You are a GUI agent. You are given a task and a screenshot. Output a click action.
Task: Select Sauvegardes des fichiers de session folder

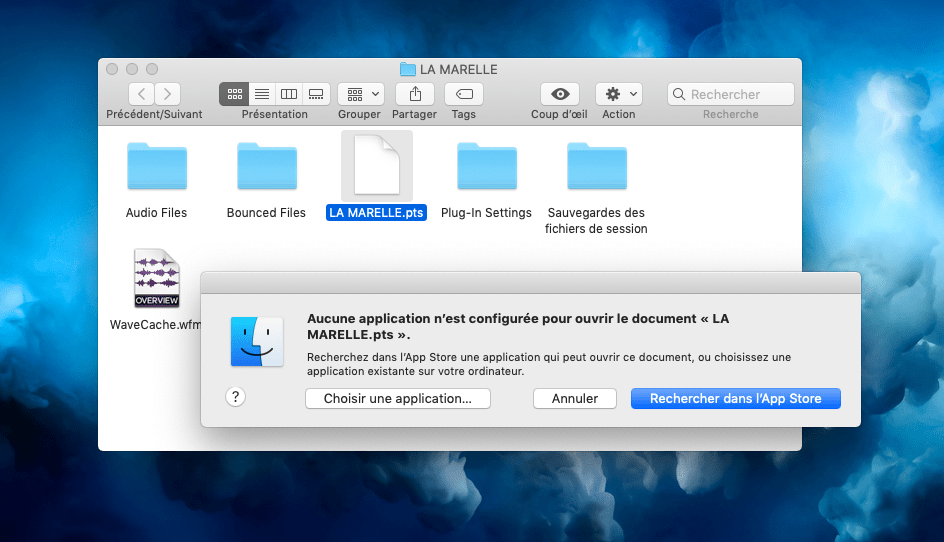(597, 166)
